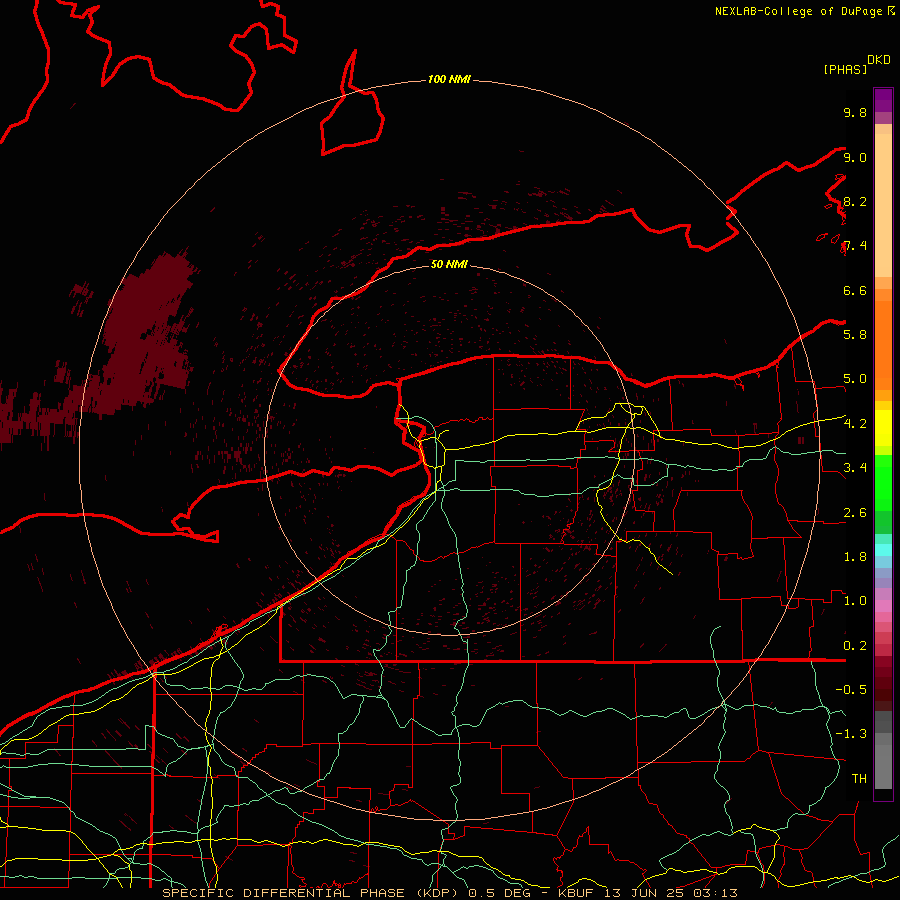900x900 pixels.
Task: Click the [PHAS] legend label
Action: click(845, 70)
